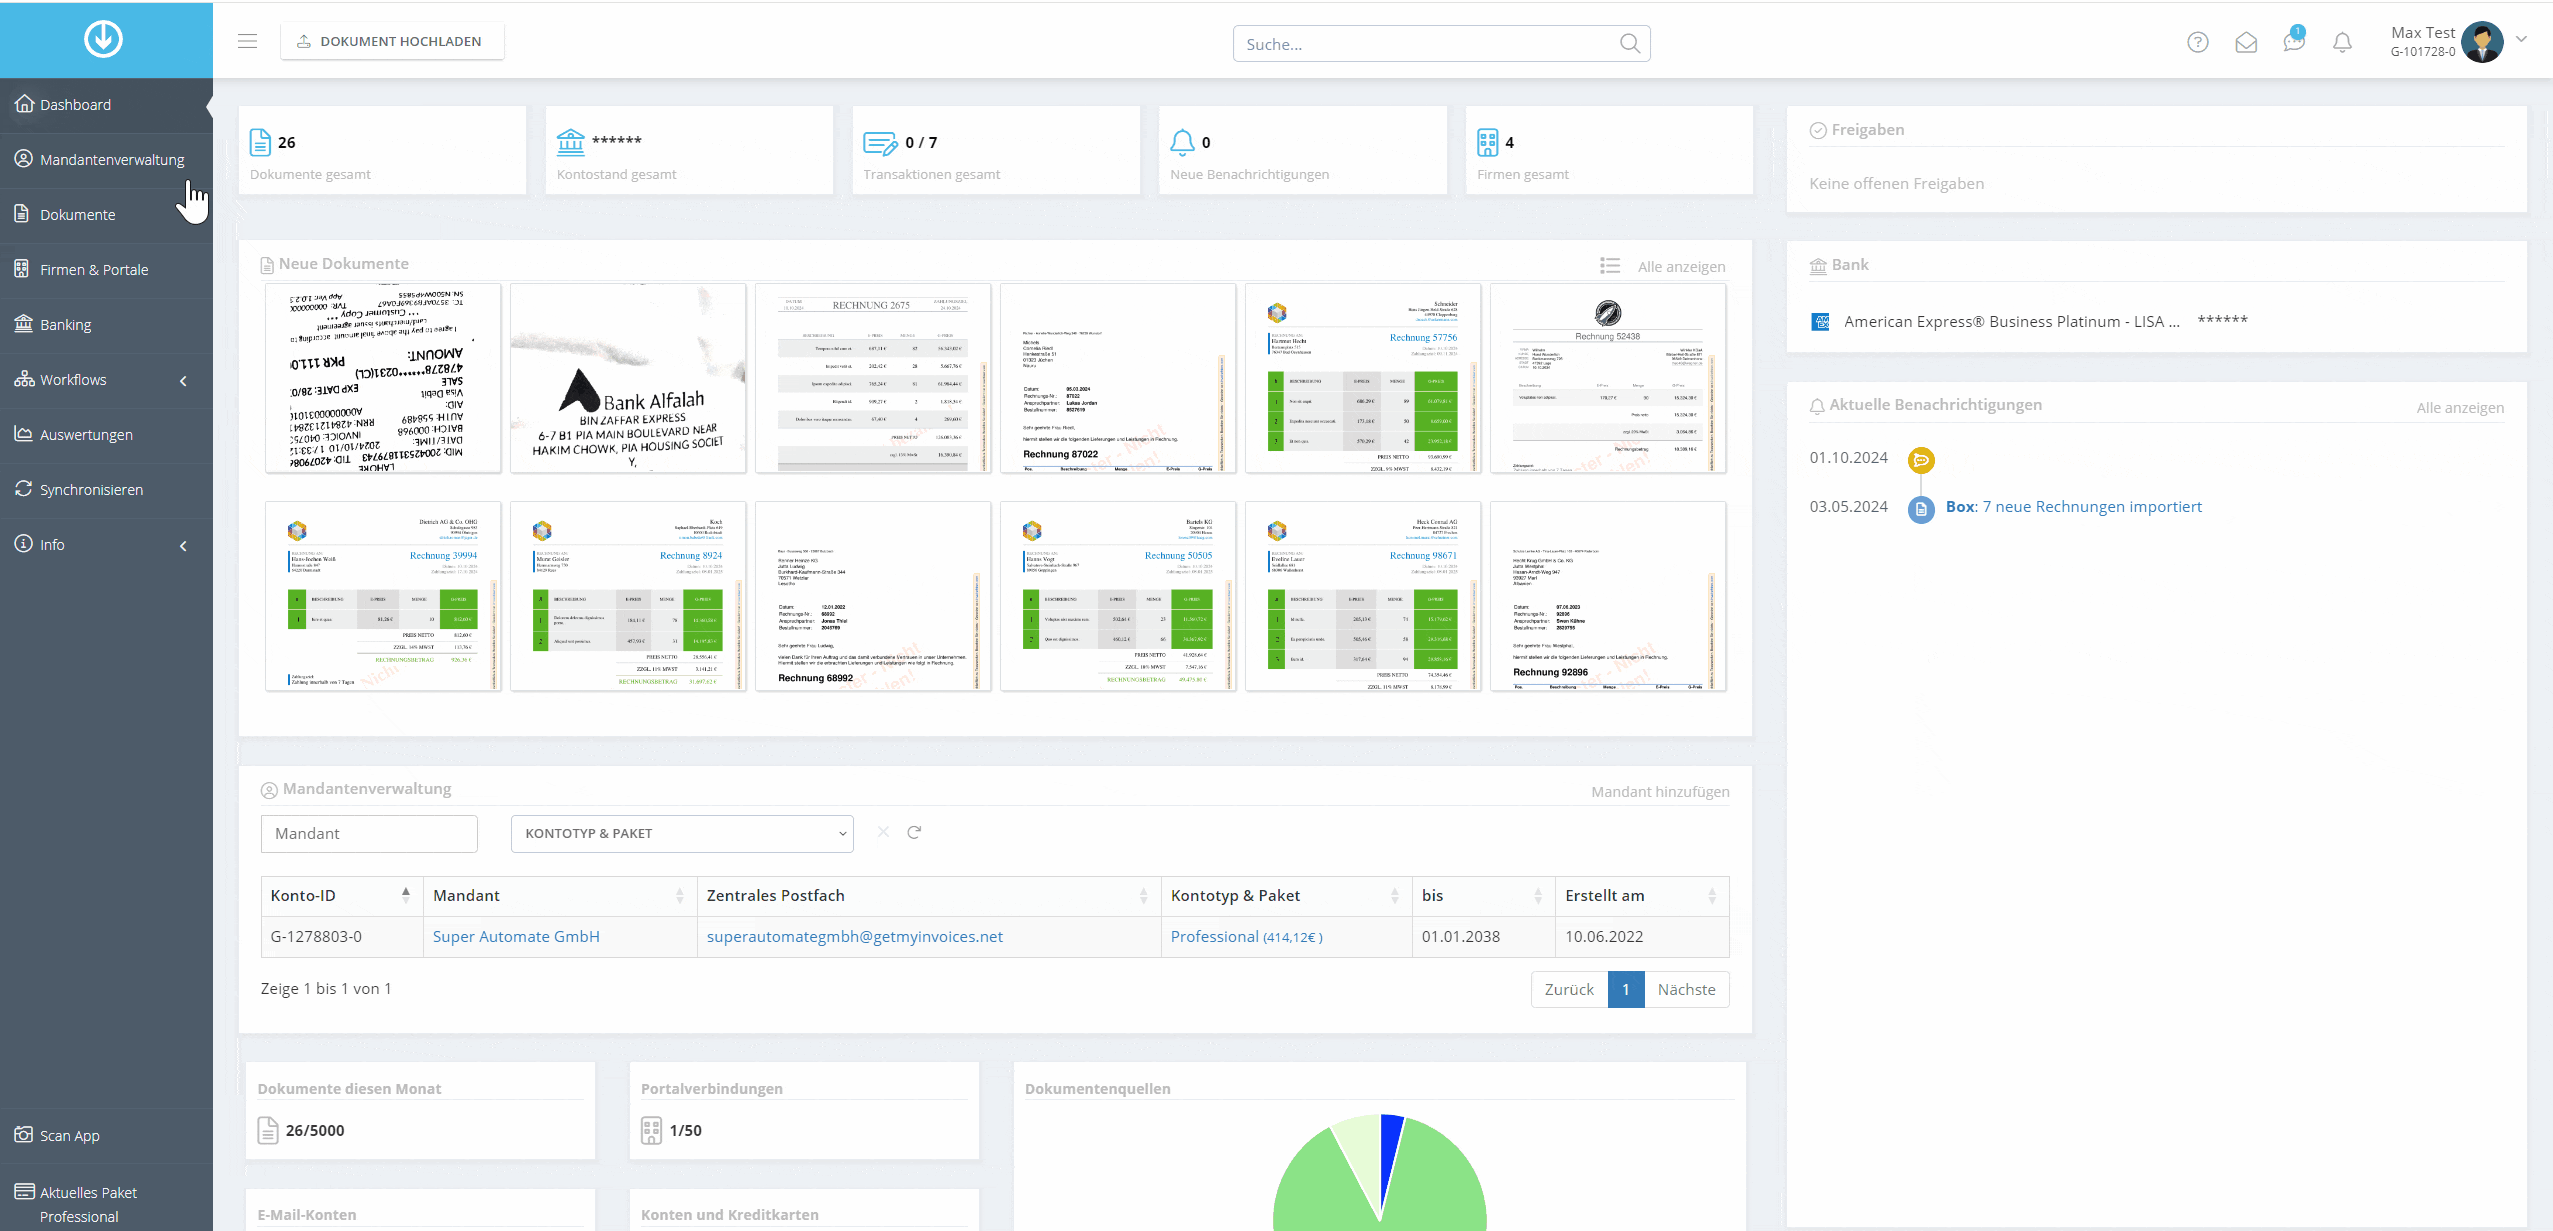2553x1231 pixels.
Task: Click the refresh icon beside Kontotyp filter
Action: [x=914, y=832]
